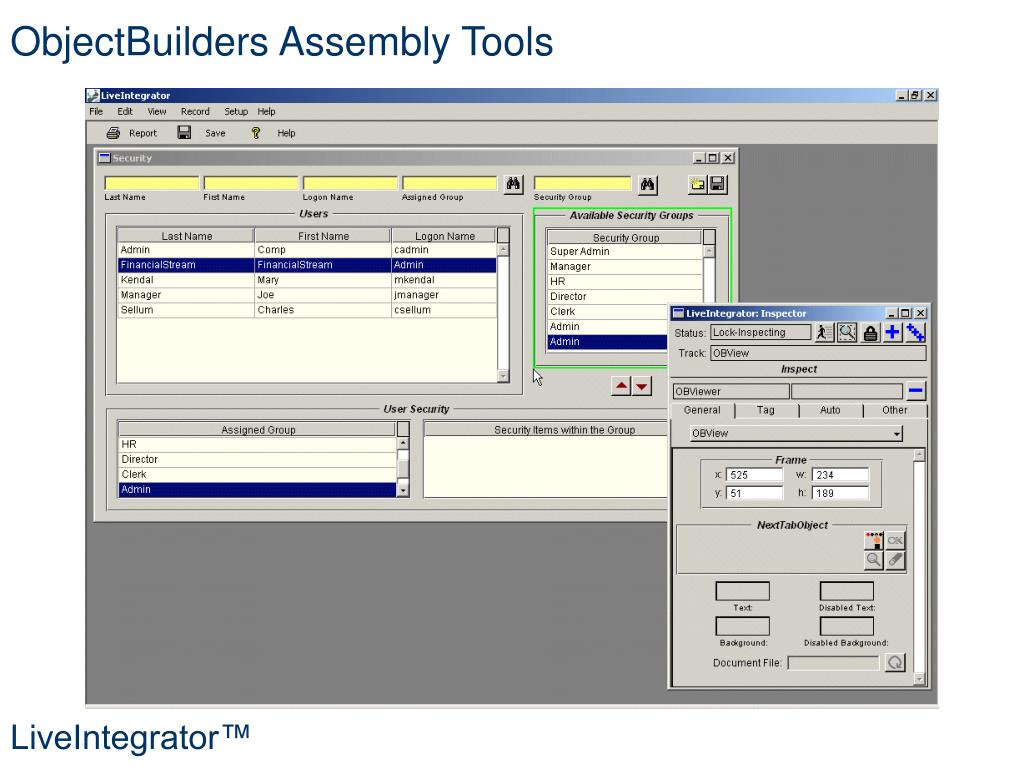The image size is (1024, 768).
Task: Click the Assigned Group list scrollbar down arrow
Action: coord(403,490)
